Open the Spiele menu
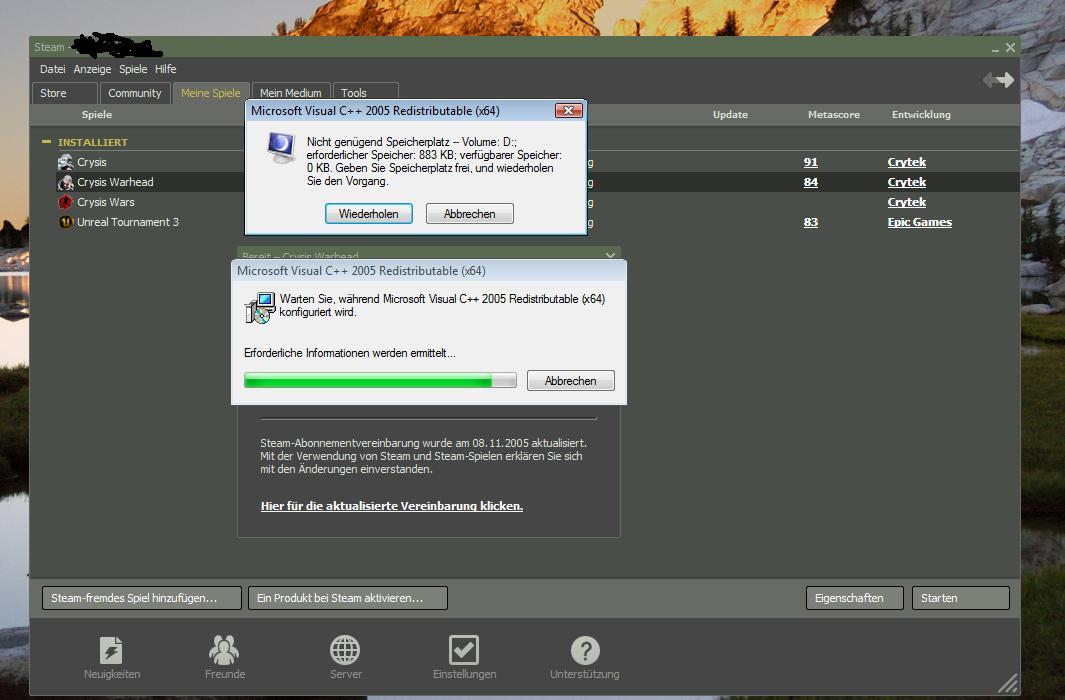The height and width of the screenshot is (700, 1065). [x=132, y=69]
